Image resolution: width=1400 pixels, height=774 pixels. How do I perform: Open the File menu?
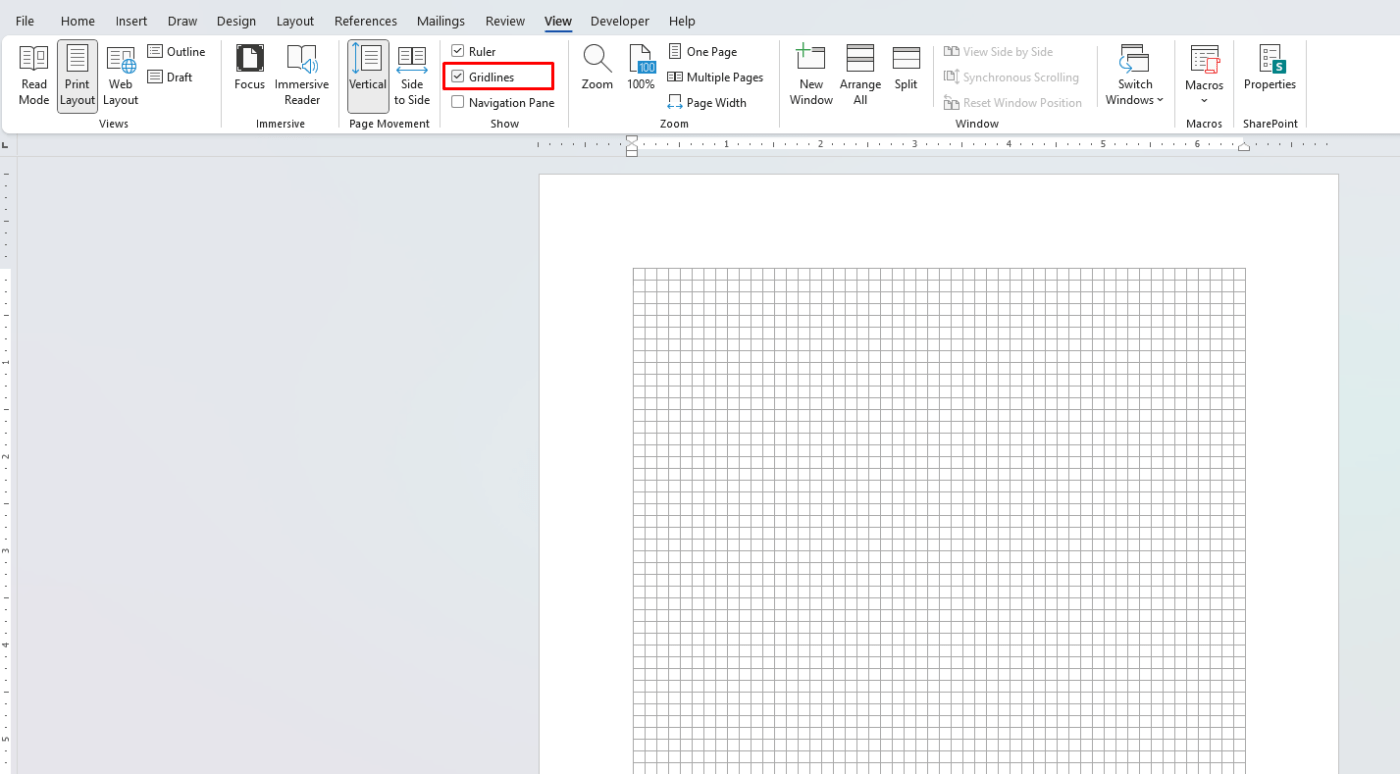[x=25, y=21]
